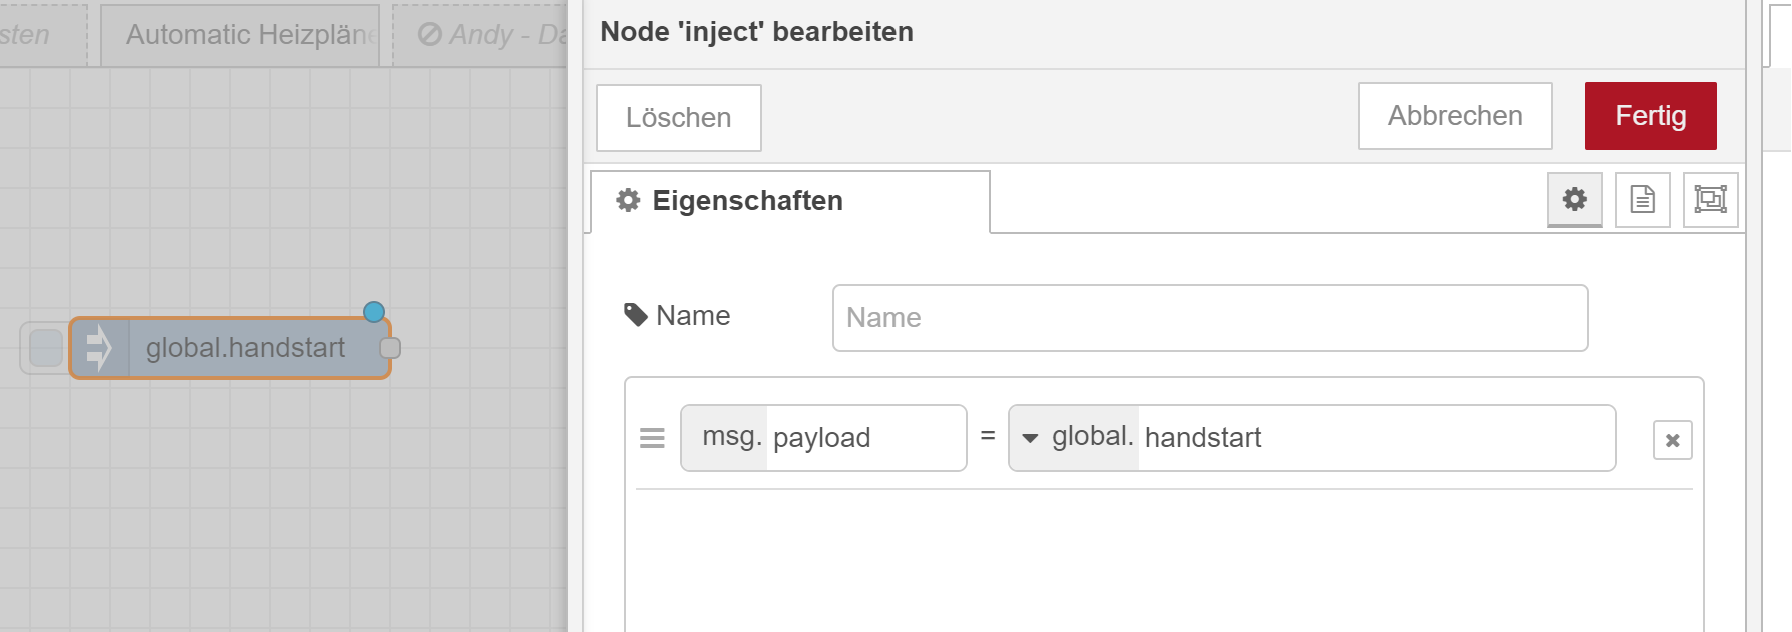Screen dimensions: 1792x632
Task: Open the node appearance settings icon
Action: (1710, 200)
